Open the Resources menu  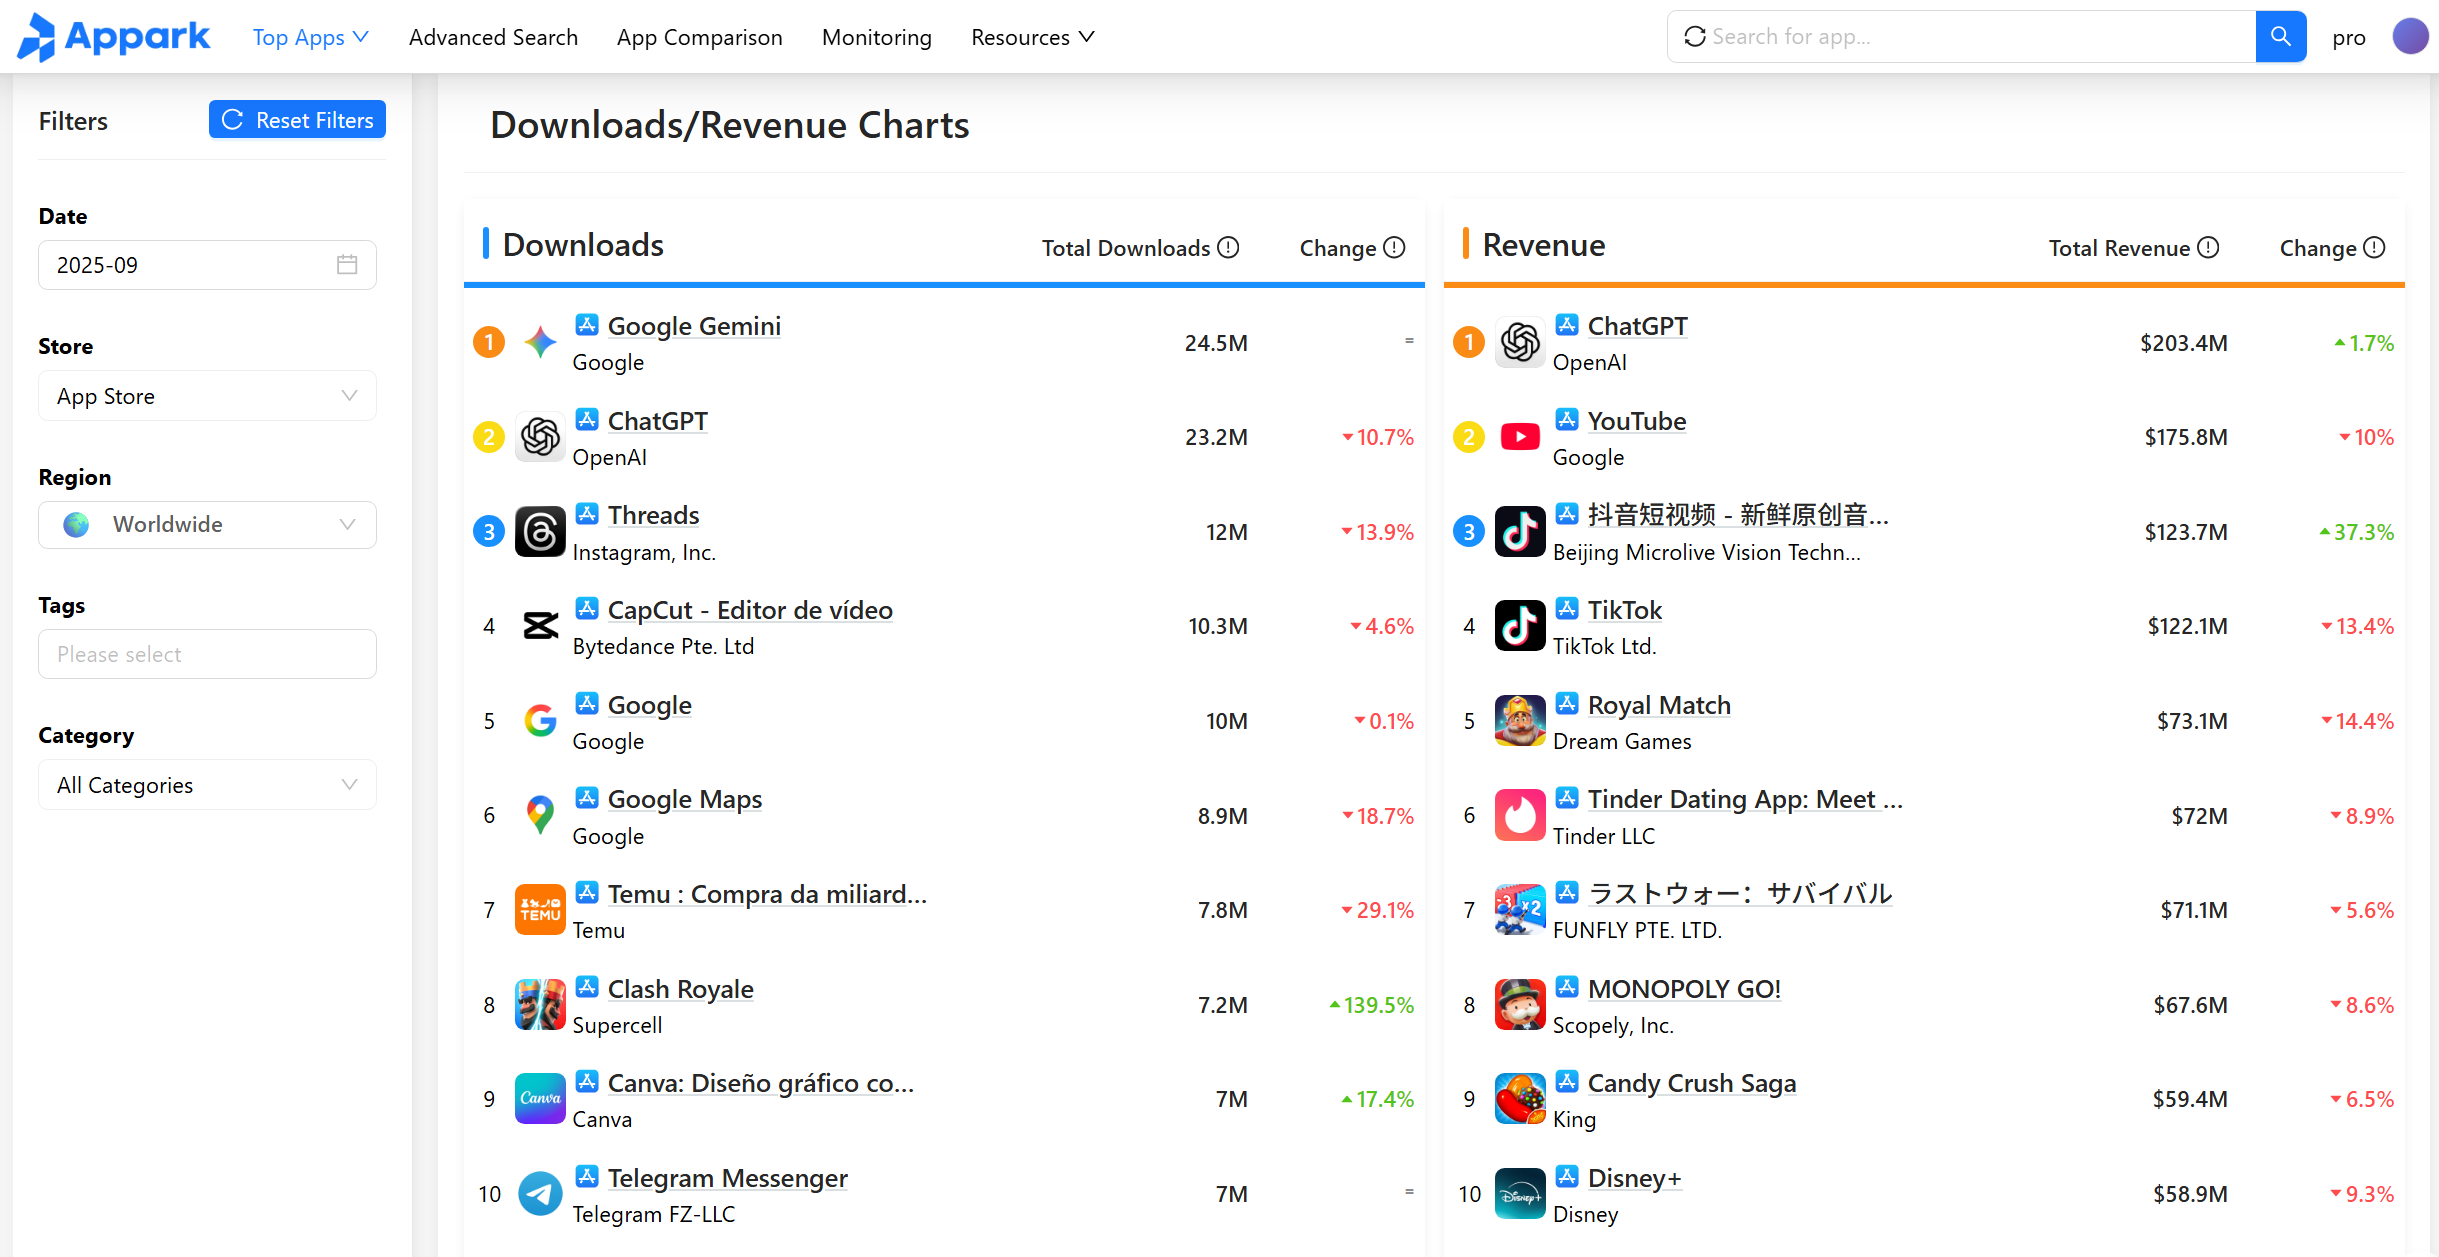click(1032, 37)
